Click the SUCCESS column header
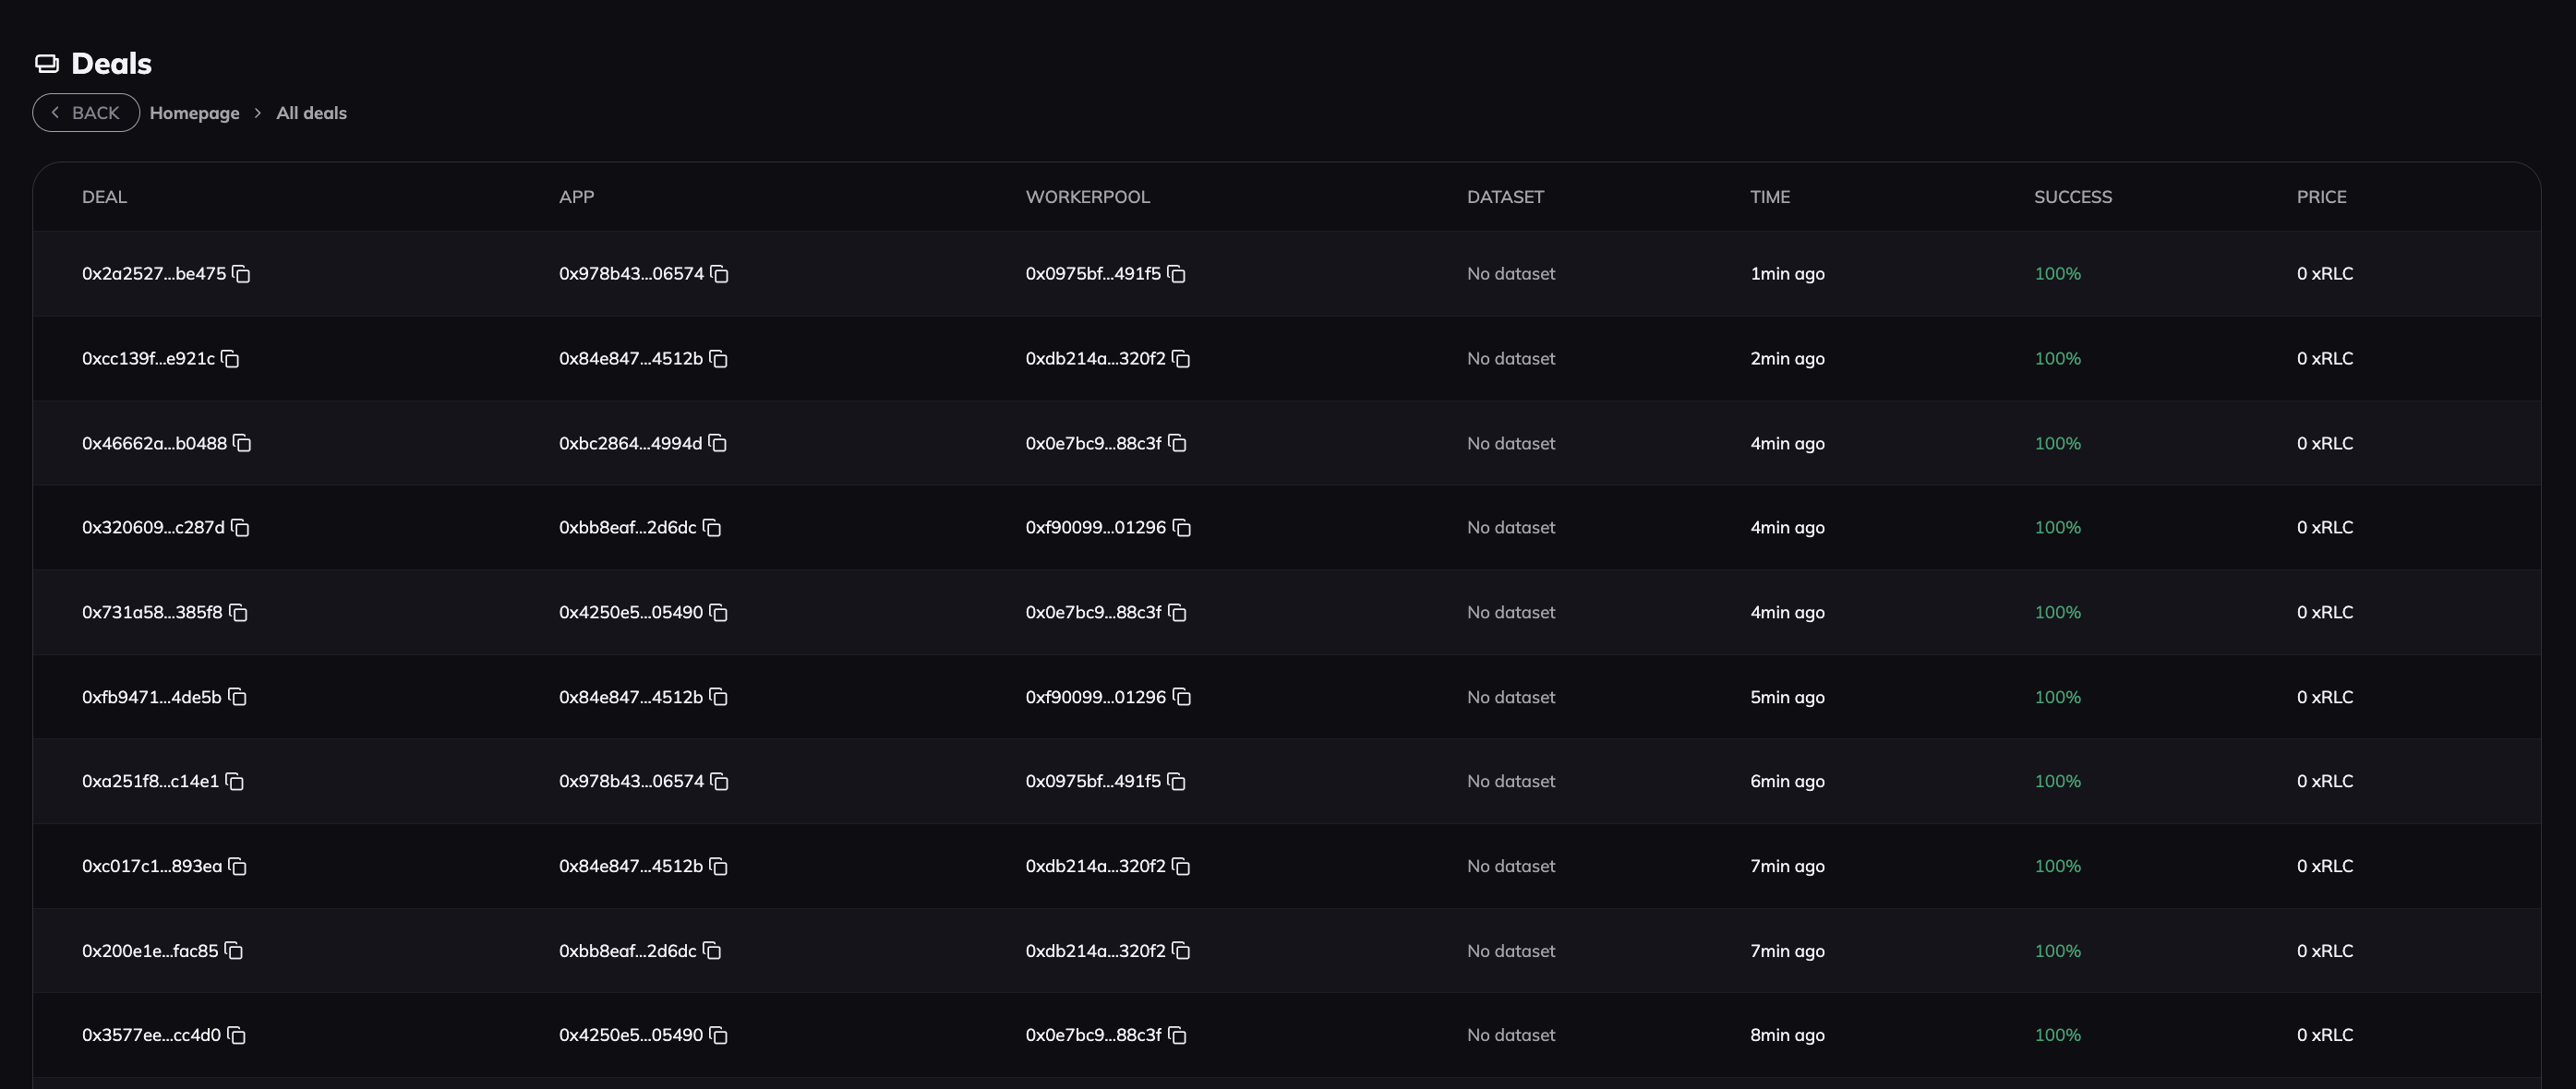2576x1089 pixels. pos(2072,197)
